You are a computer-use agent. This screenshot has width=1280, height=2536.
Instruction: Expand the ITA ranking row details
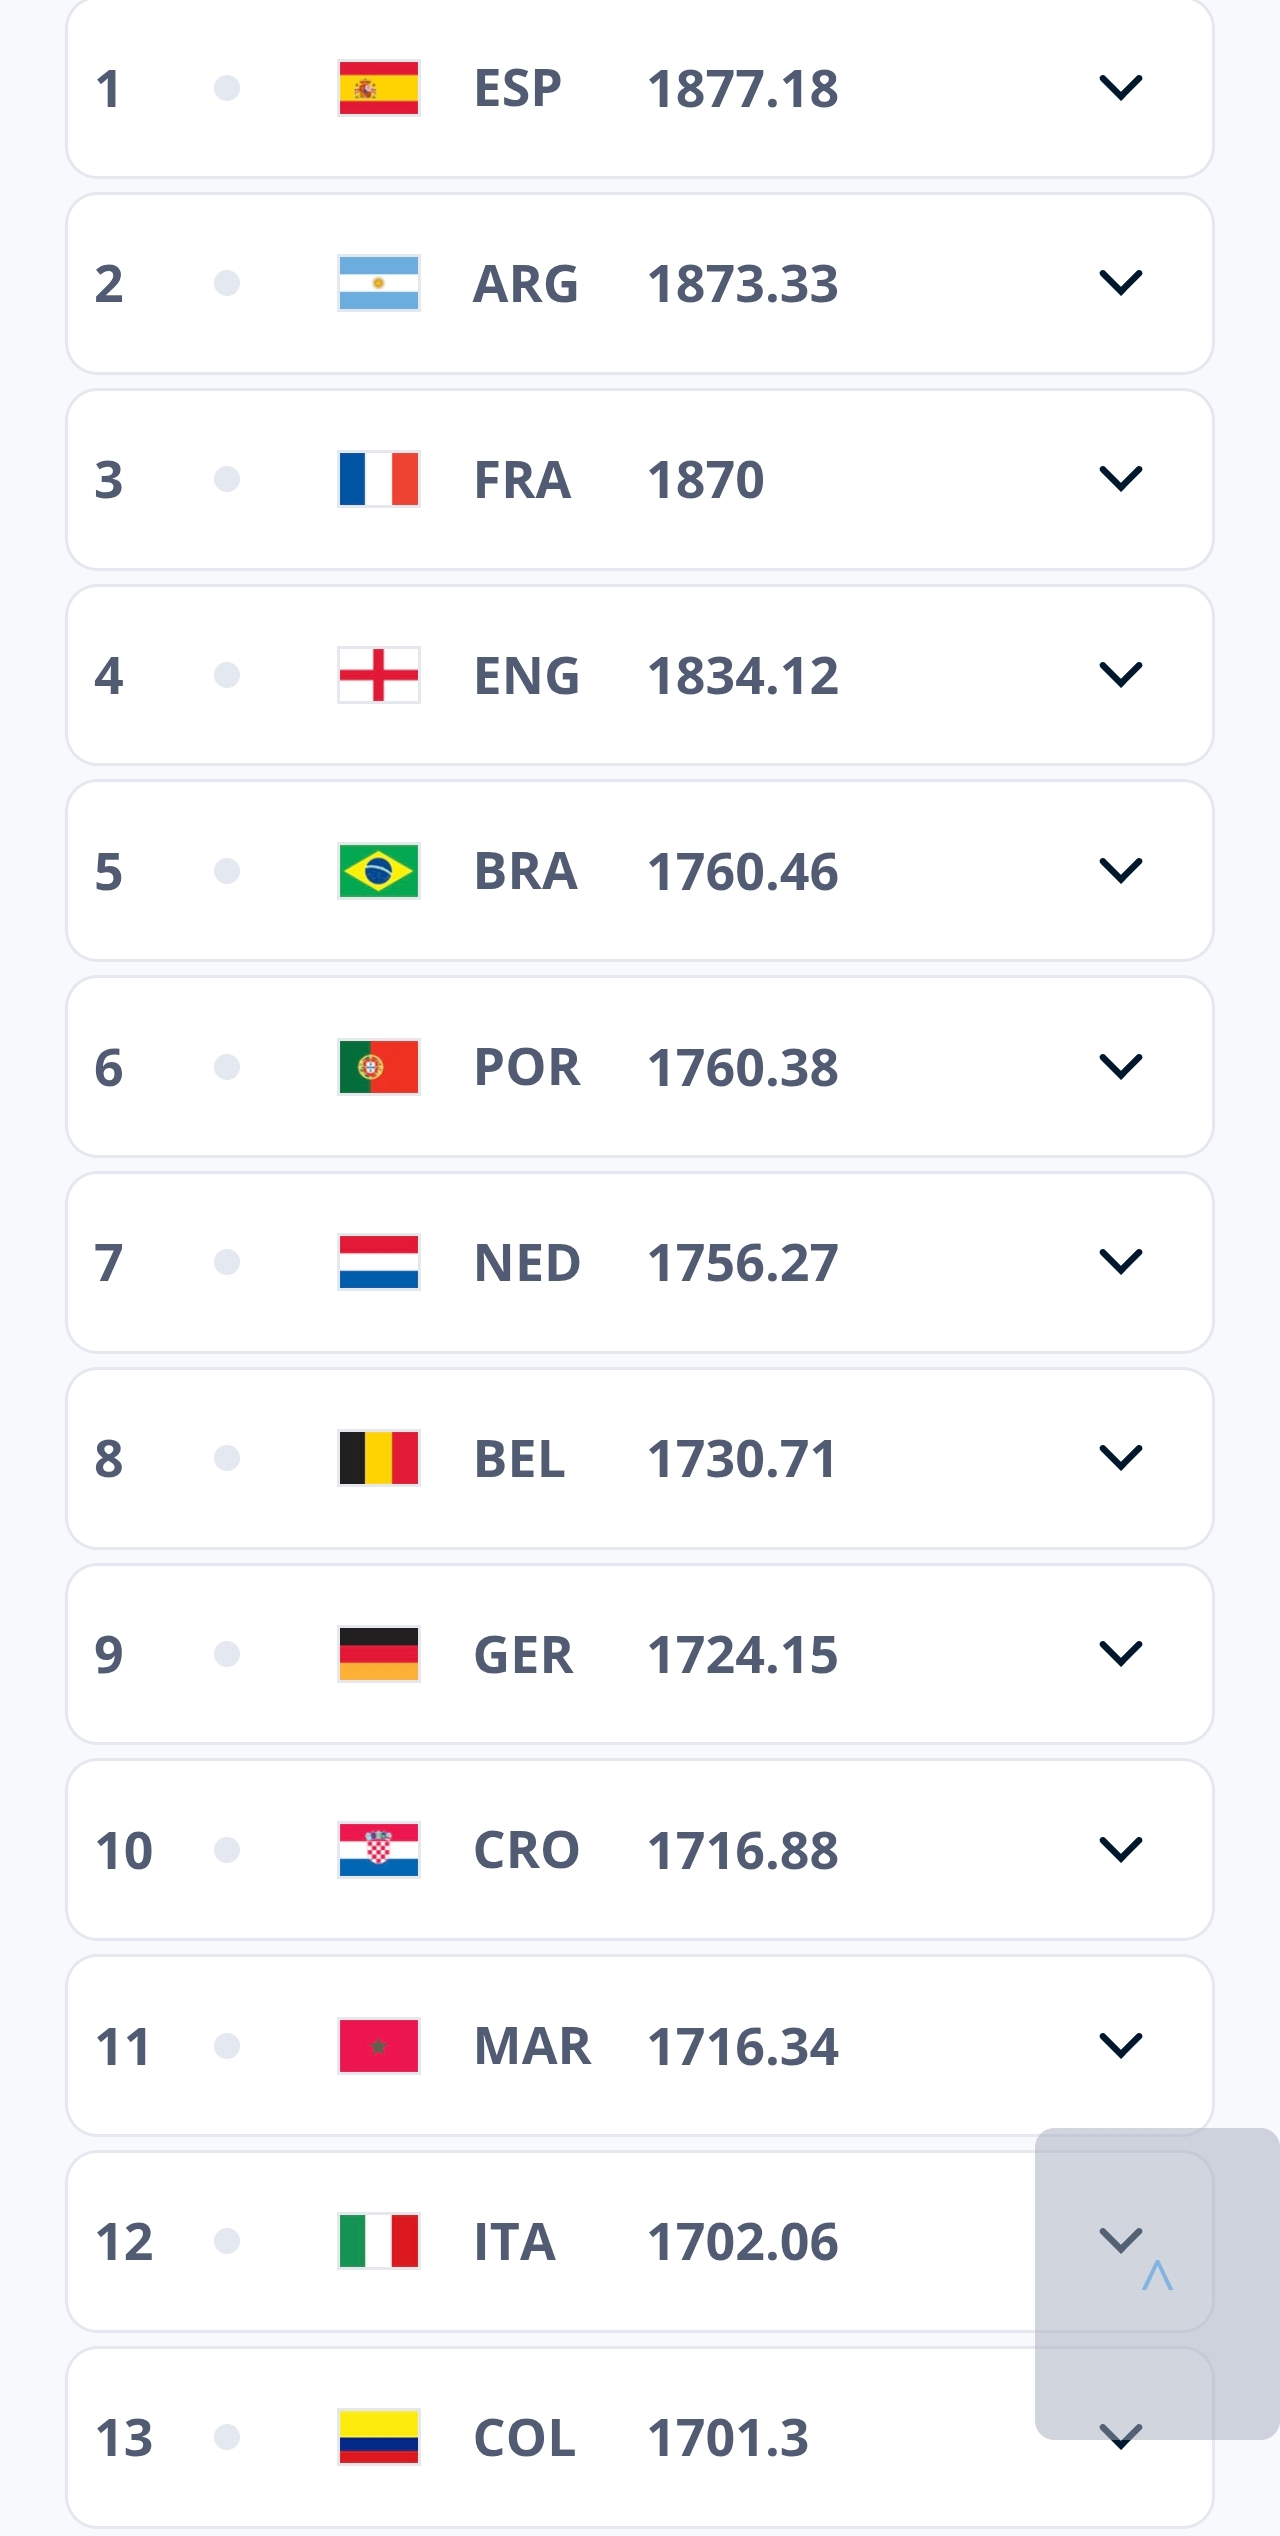pyautogui.click(x=1120, y=2240)
